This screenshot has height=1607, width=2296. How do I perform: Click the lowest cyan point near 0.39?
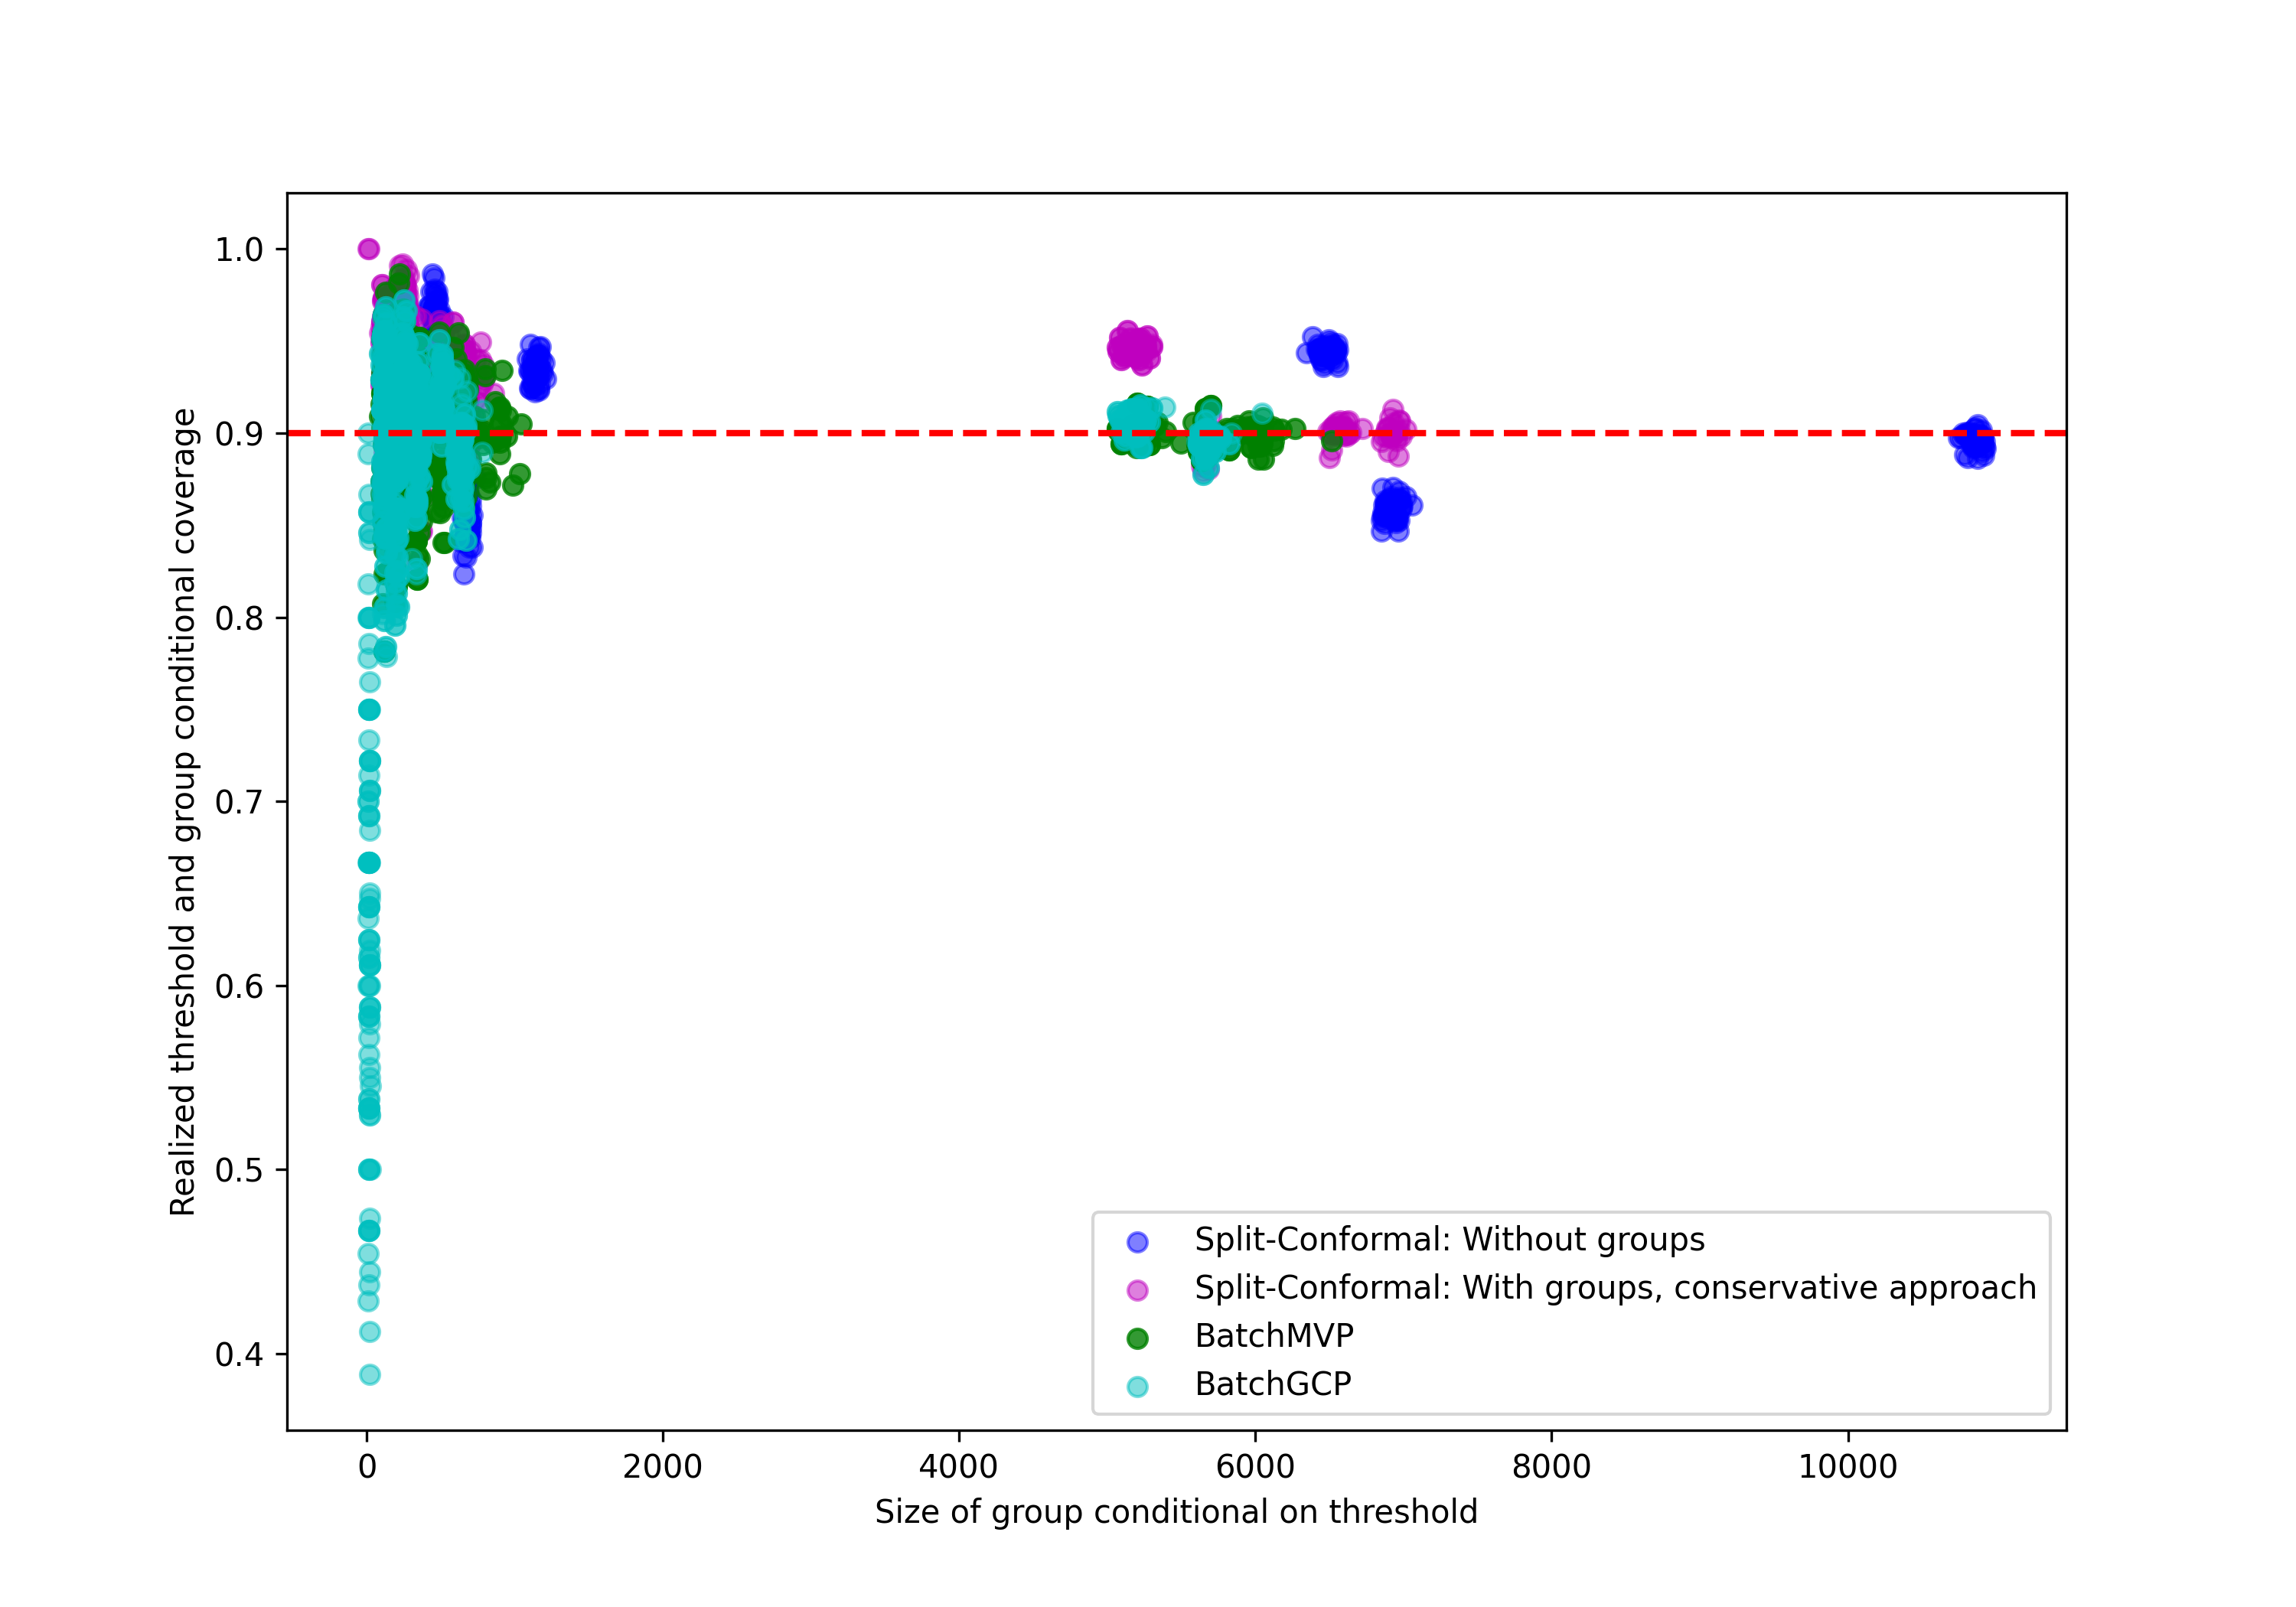click(369, 1374)
